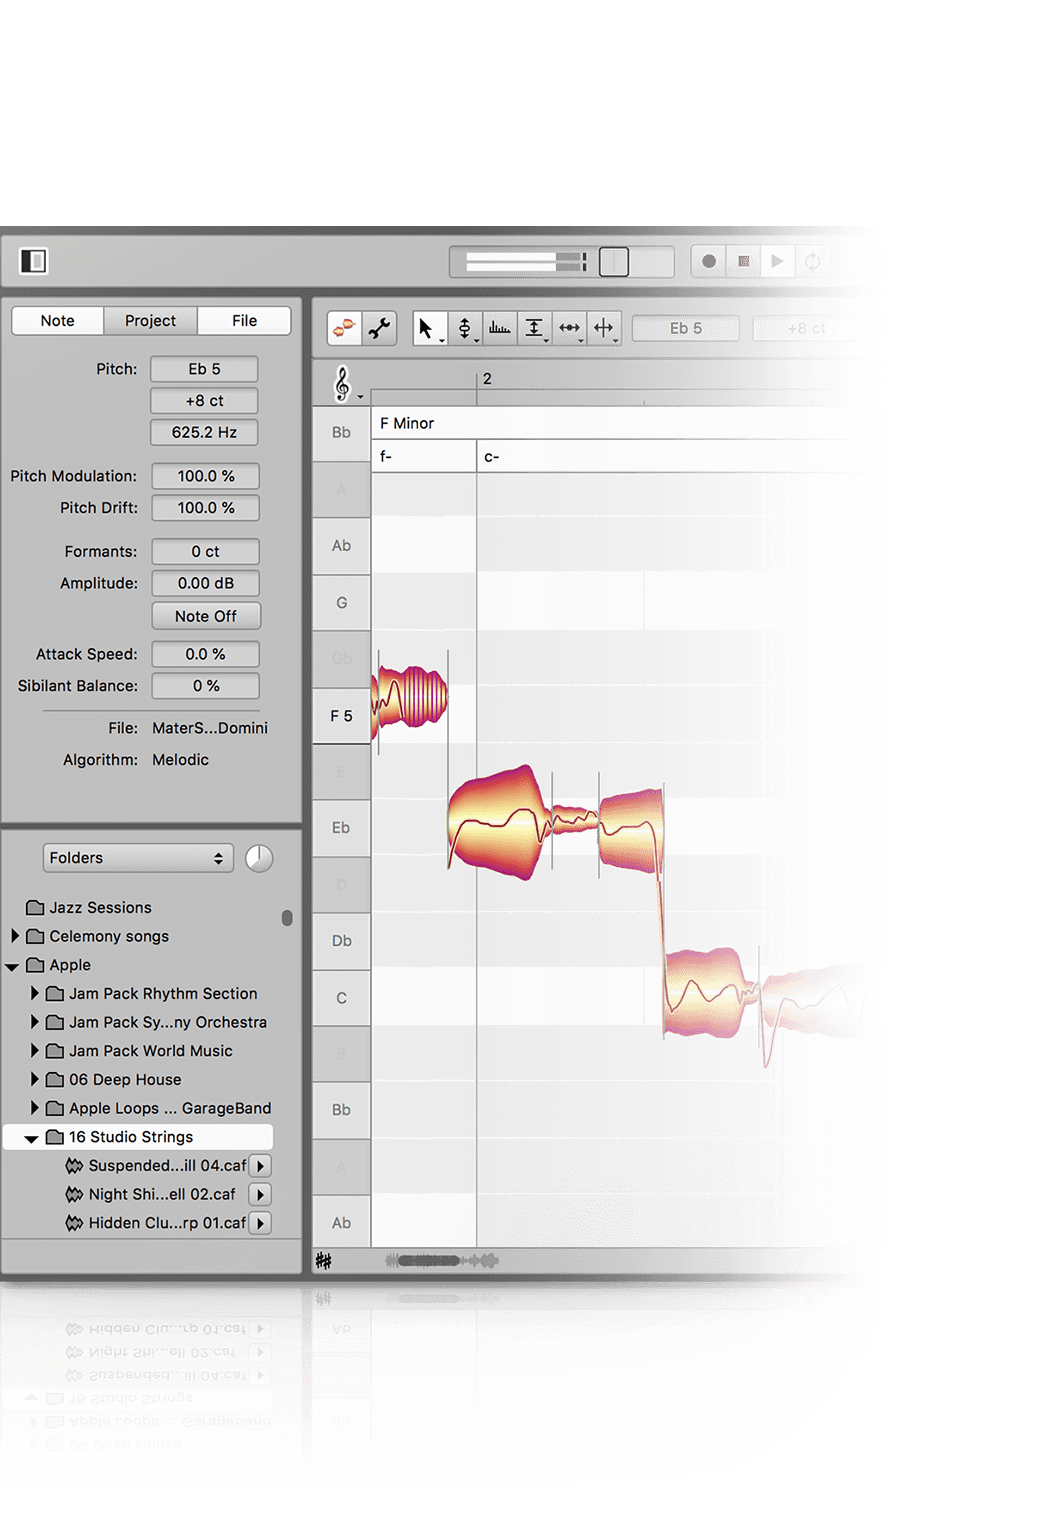This screenshot has width=1037, height=1524.
Task: Click the Pitch Modulation value field
Action: (x=205, y=476)
